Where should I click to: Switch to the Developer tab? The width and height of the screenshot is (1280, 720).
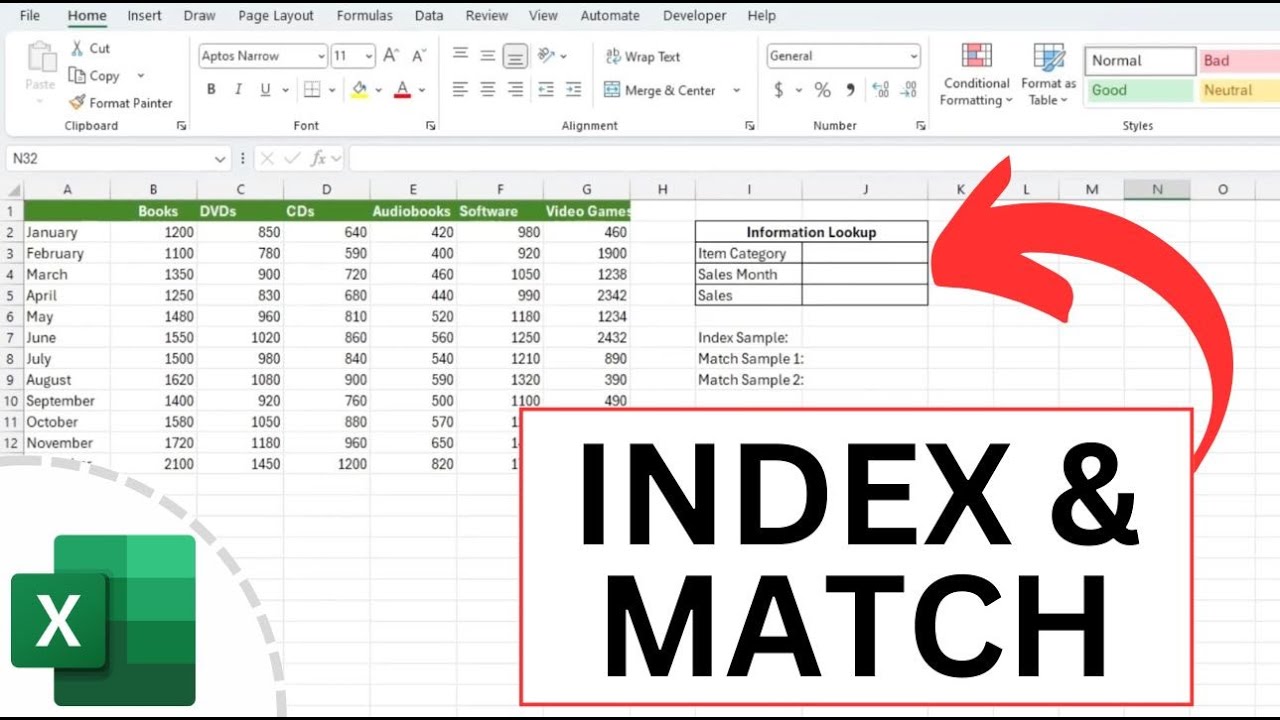[695, 15]
